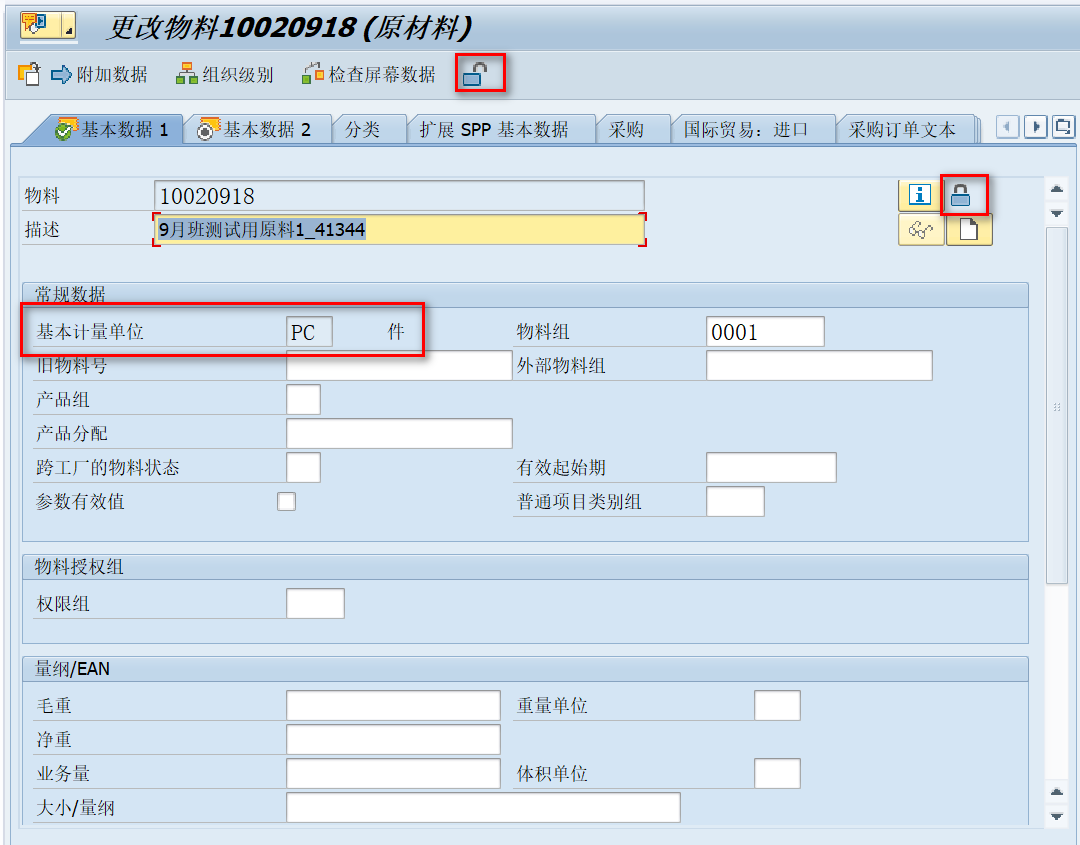Click the 体积单位 field

(777, 773)
